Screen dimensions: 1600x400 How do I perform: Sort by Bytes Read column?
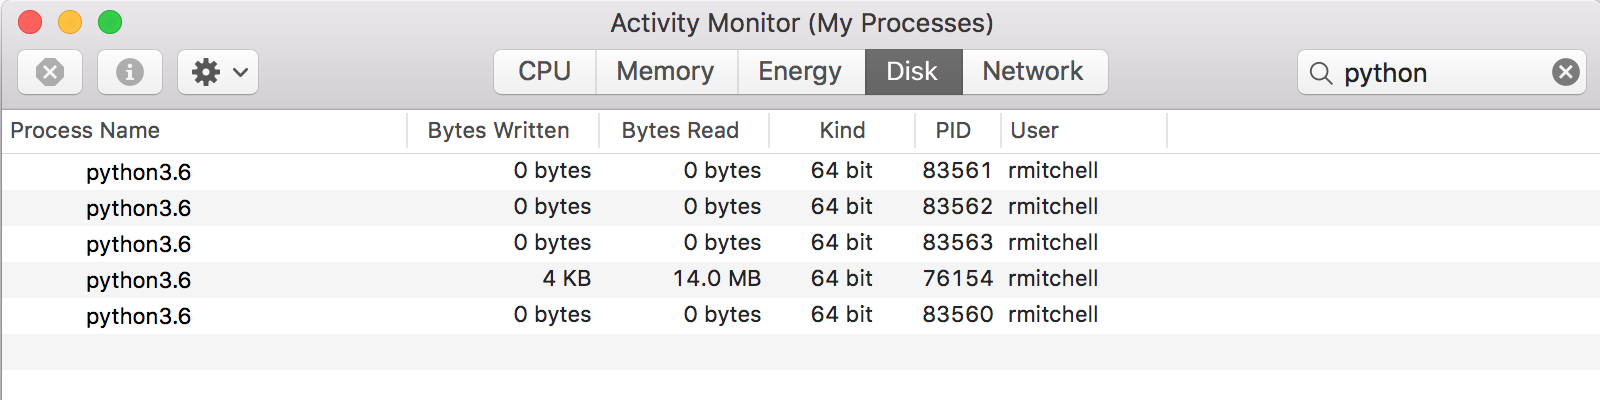coord(680,131)
